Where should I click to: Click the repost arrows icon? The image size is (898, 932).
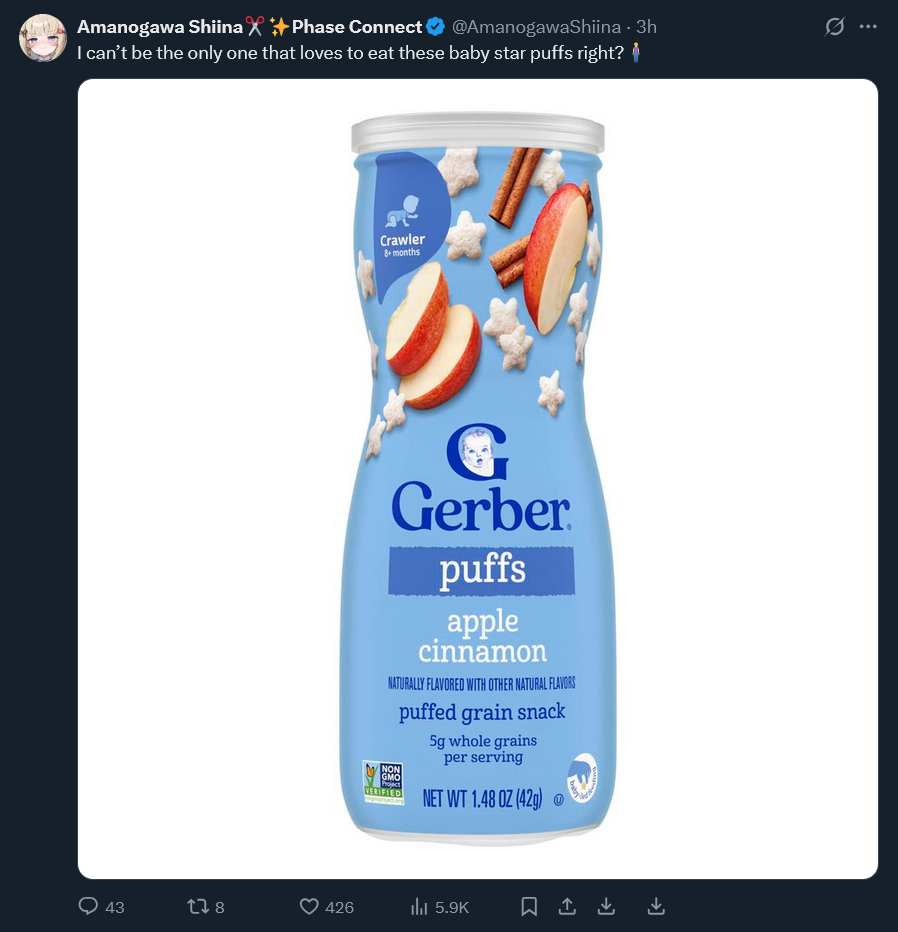pyautogui.click(x=197, y=906)
